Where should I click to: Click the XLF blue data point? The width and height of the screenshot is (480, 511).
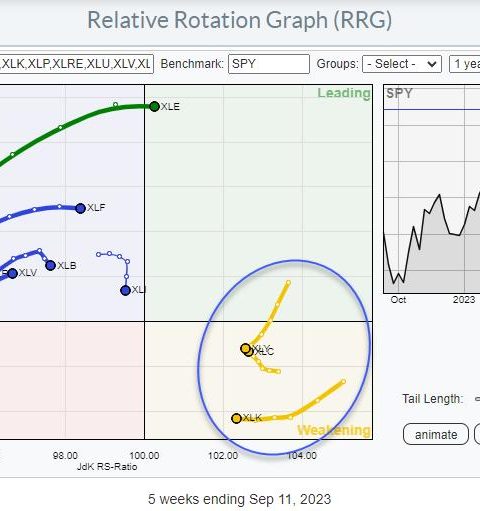(x=80, y=208)
